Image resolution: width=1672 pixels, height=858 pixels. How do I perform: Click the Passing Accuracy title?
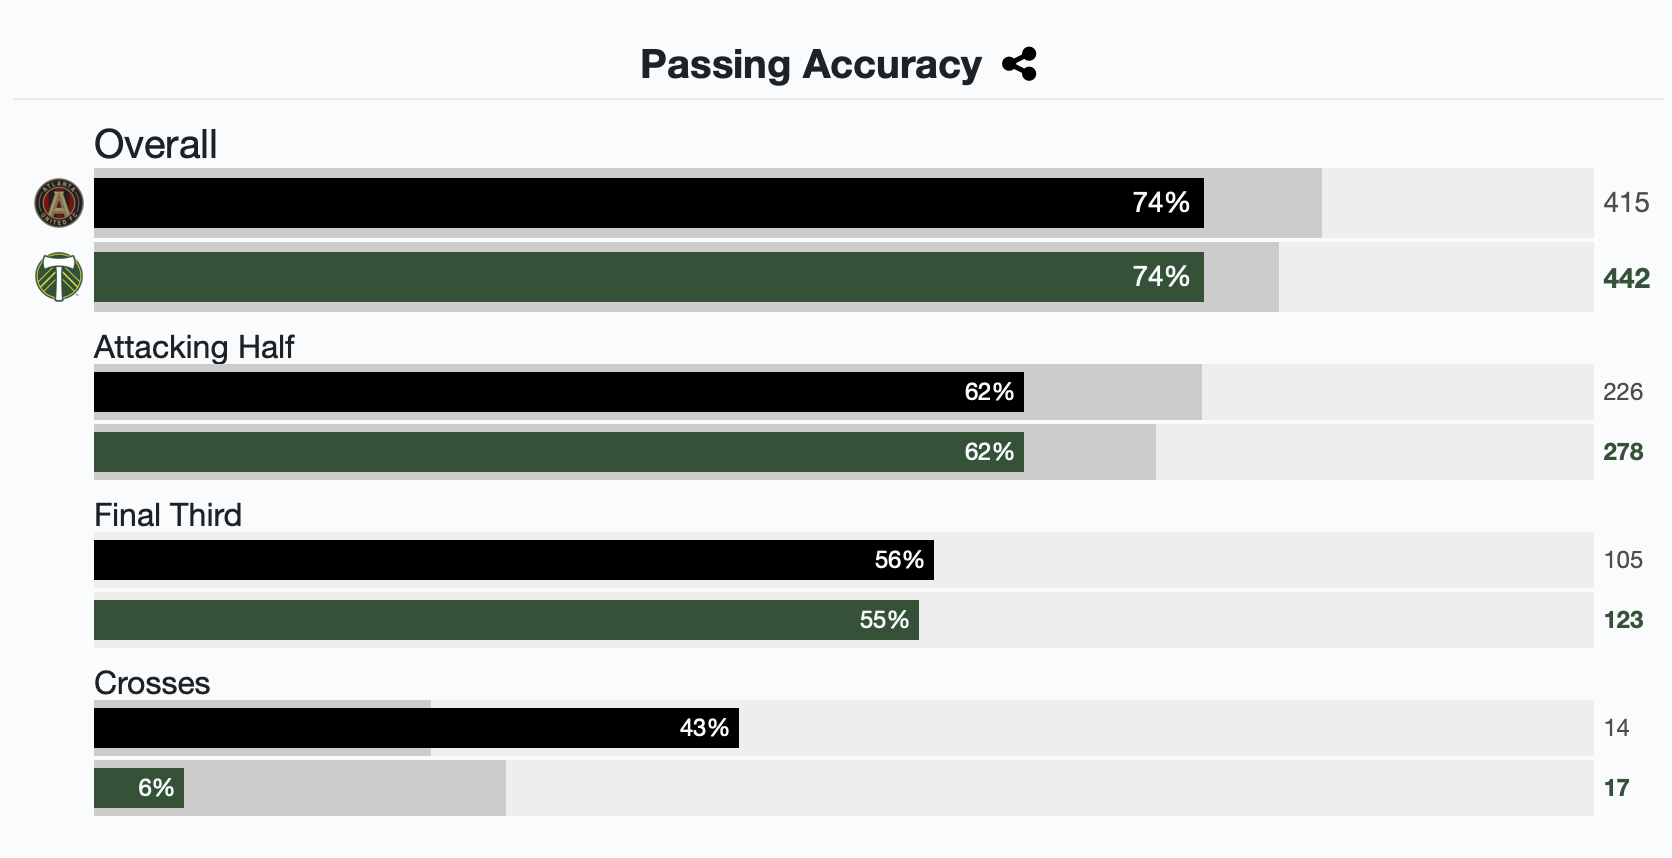click(810, 65)
